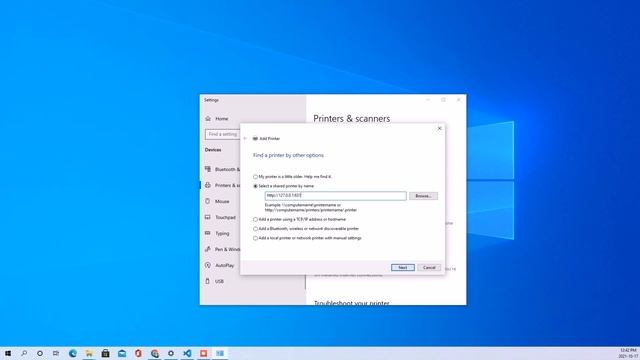Viewport: 640px width, 360px height.
Task: Open the red-orange square taskbar app
Action: click(203, 353)
